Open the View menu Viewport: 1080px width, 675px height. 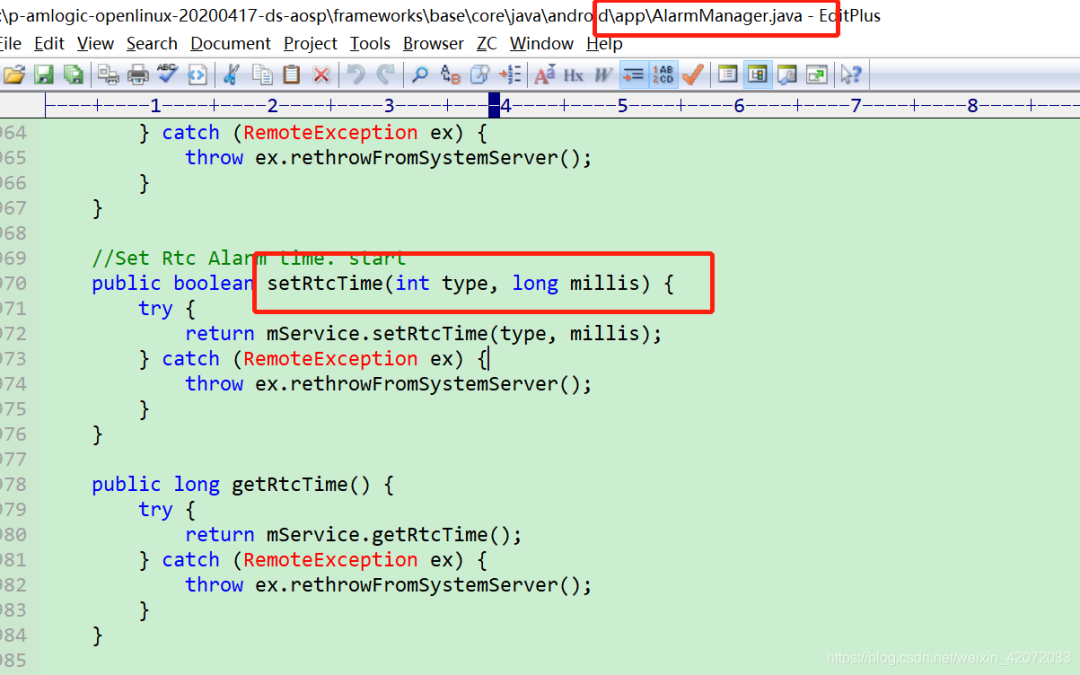point(95,43)
